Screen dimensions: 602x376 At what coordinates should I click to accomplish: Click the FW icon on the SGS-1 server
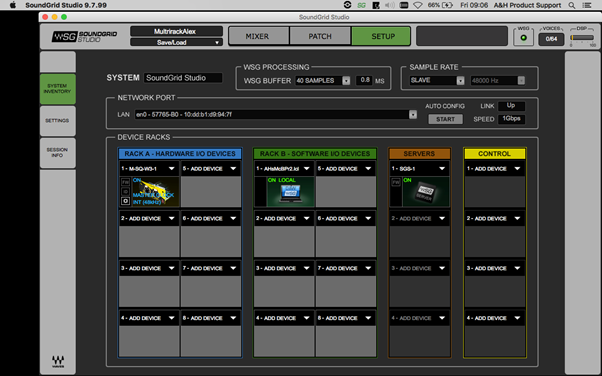[x=396, y=182]
